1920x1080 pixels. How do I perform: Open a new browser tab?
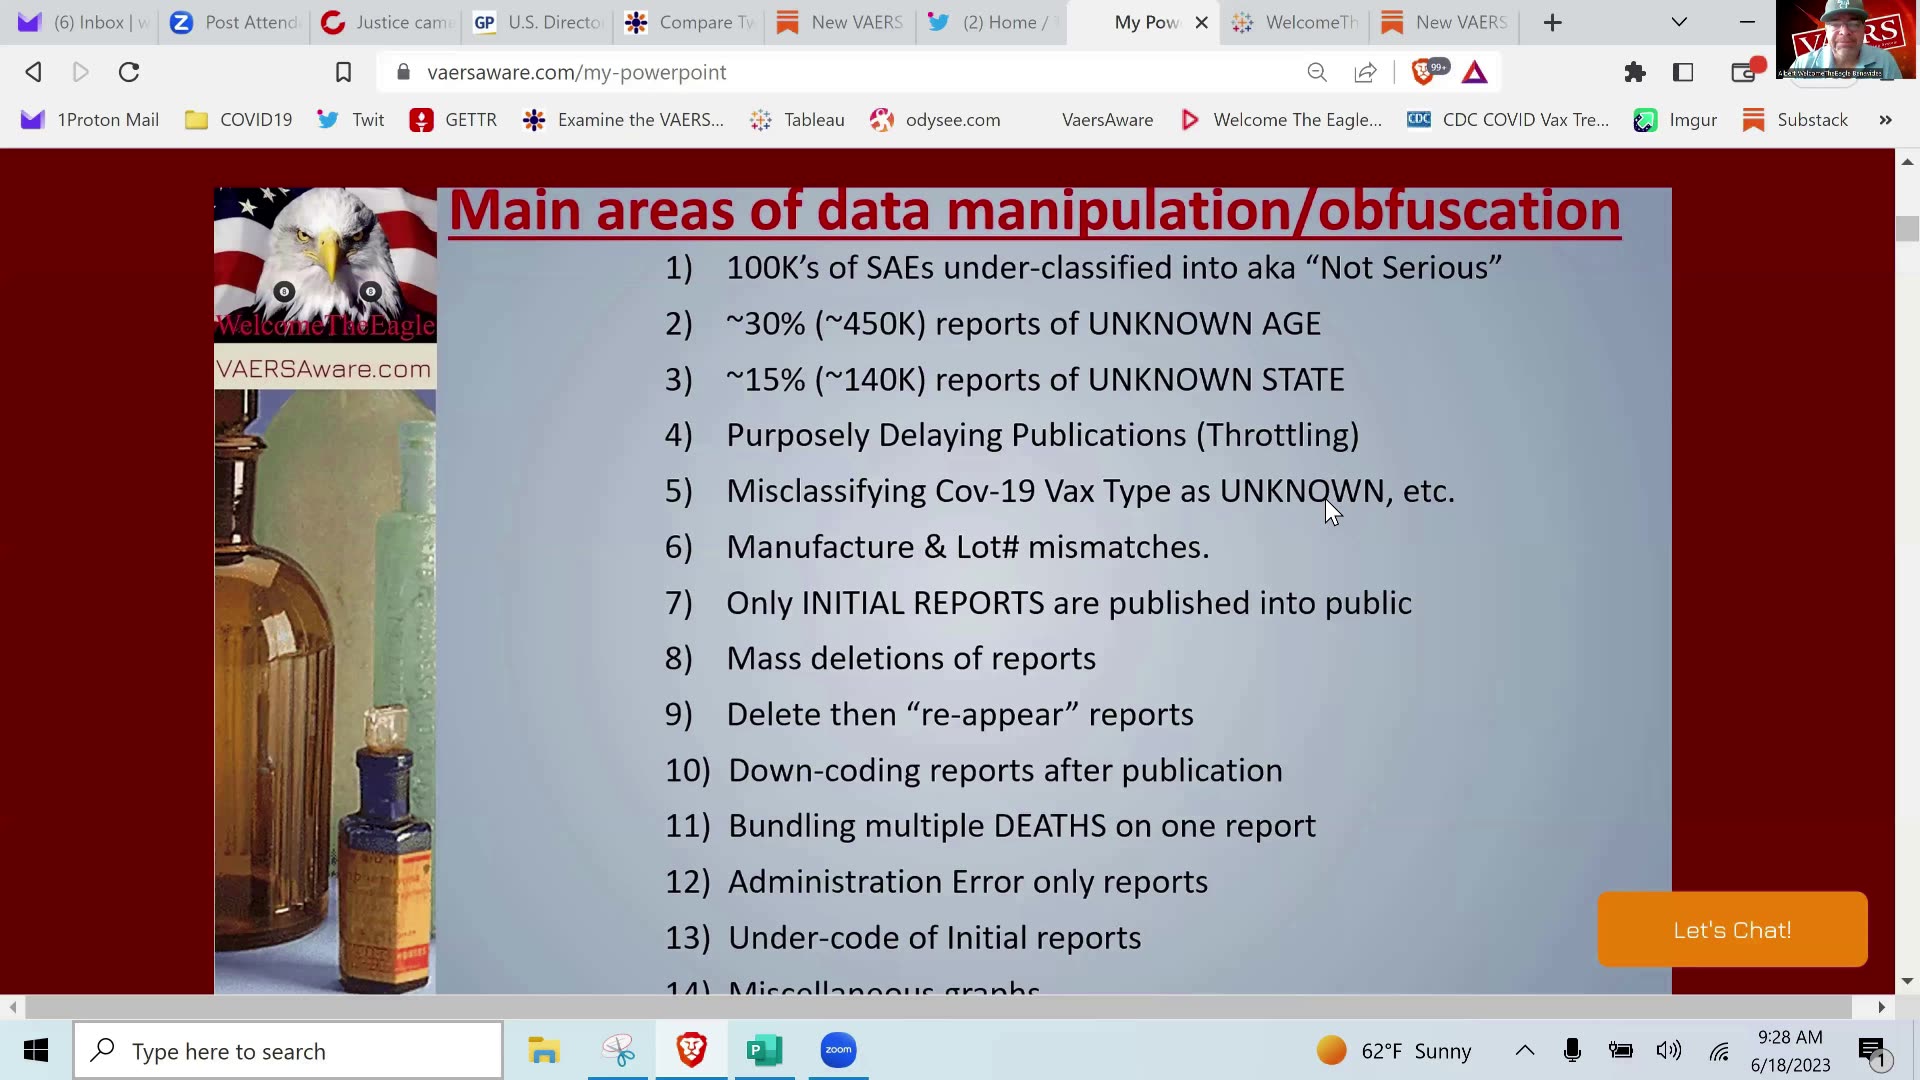coord(1552,22)
